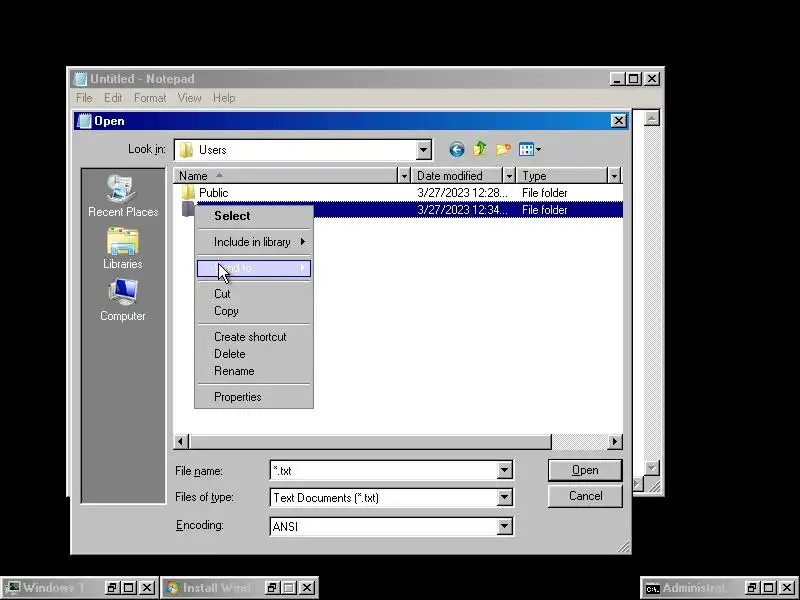
Task: Click the Notepad vertical scrollbar up arrow
Action: tap(652, 118)
